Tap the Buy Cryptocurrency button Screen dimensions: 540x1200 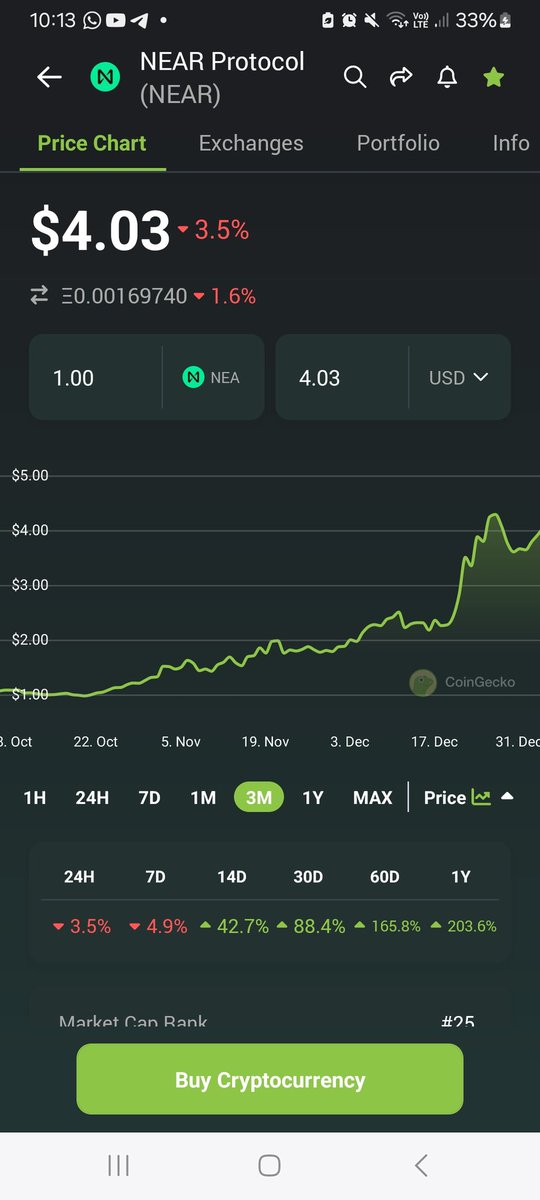coord(270,1079)
